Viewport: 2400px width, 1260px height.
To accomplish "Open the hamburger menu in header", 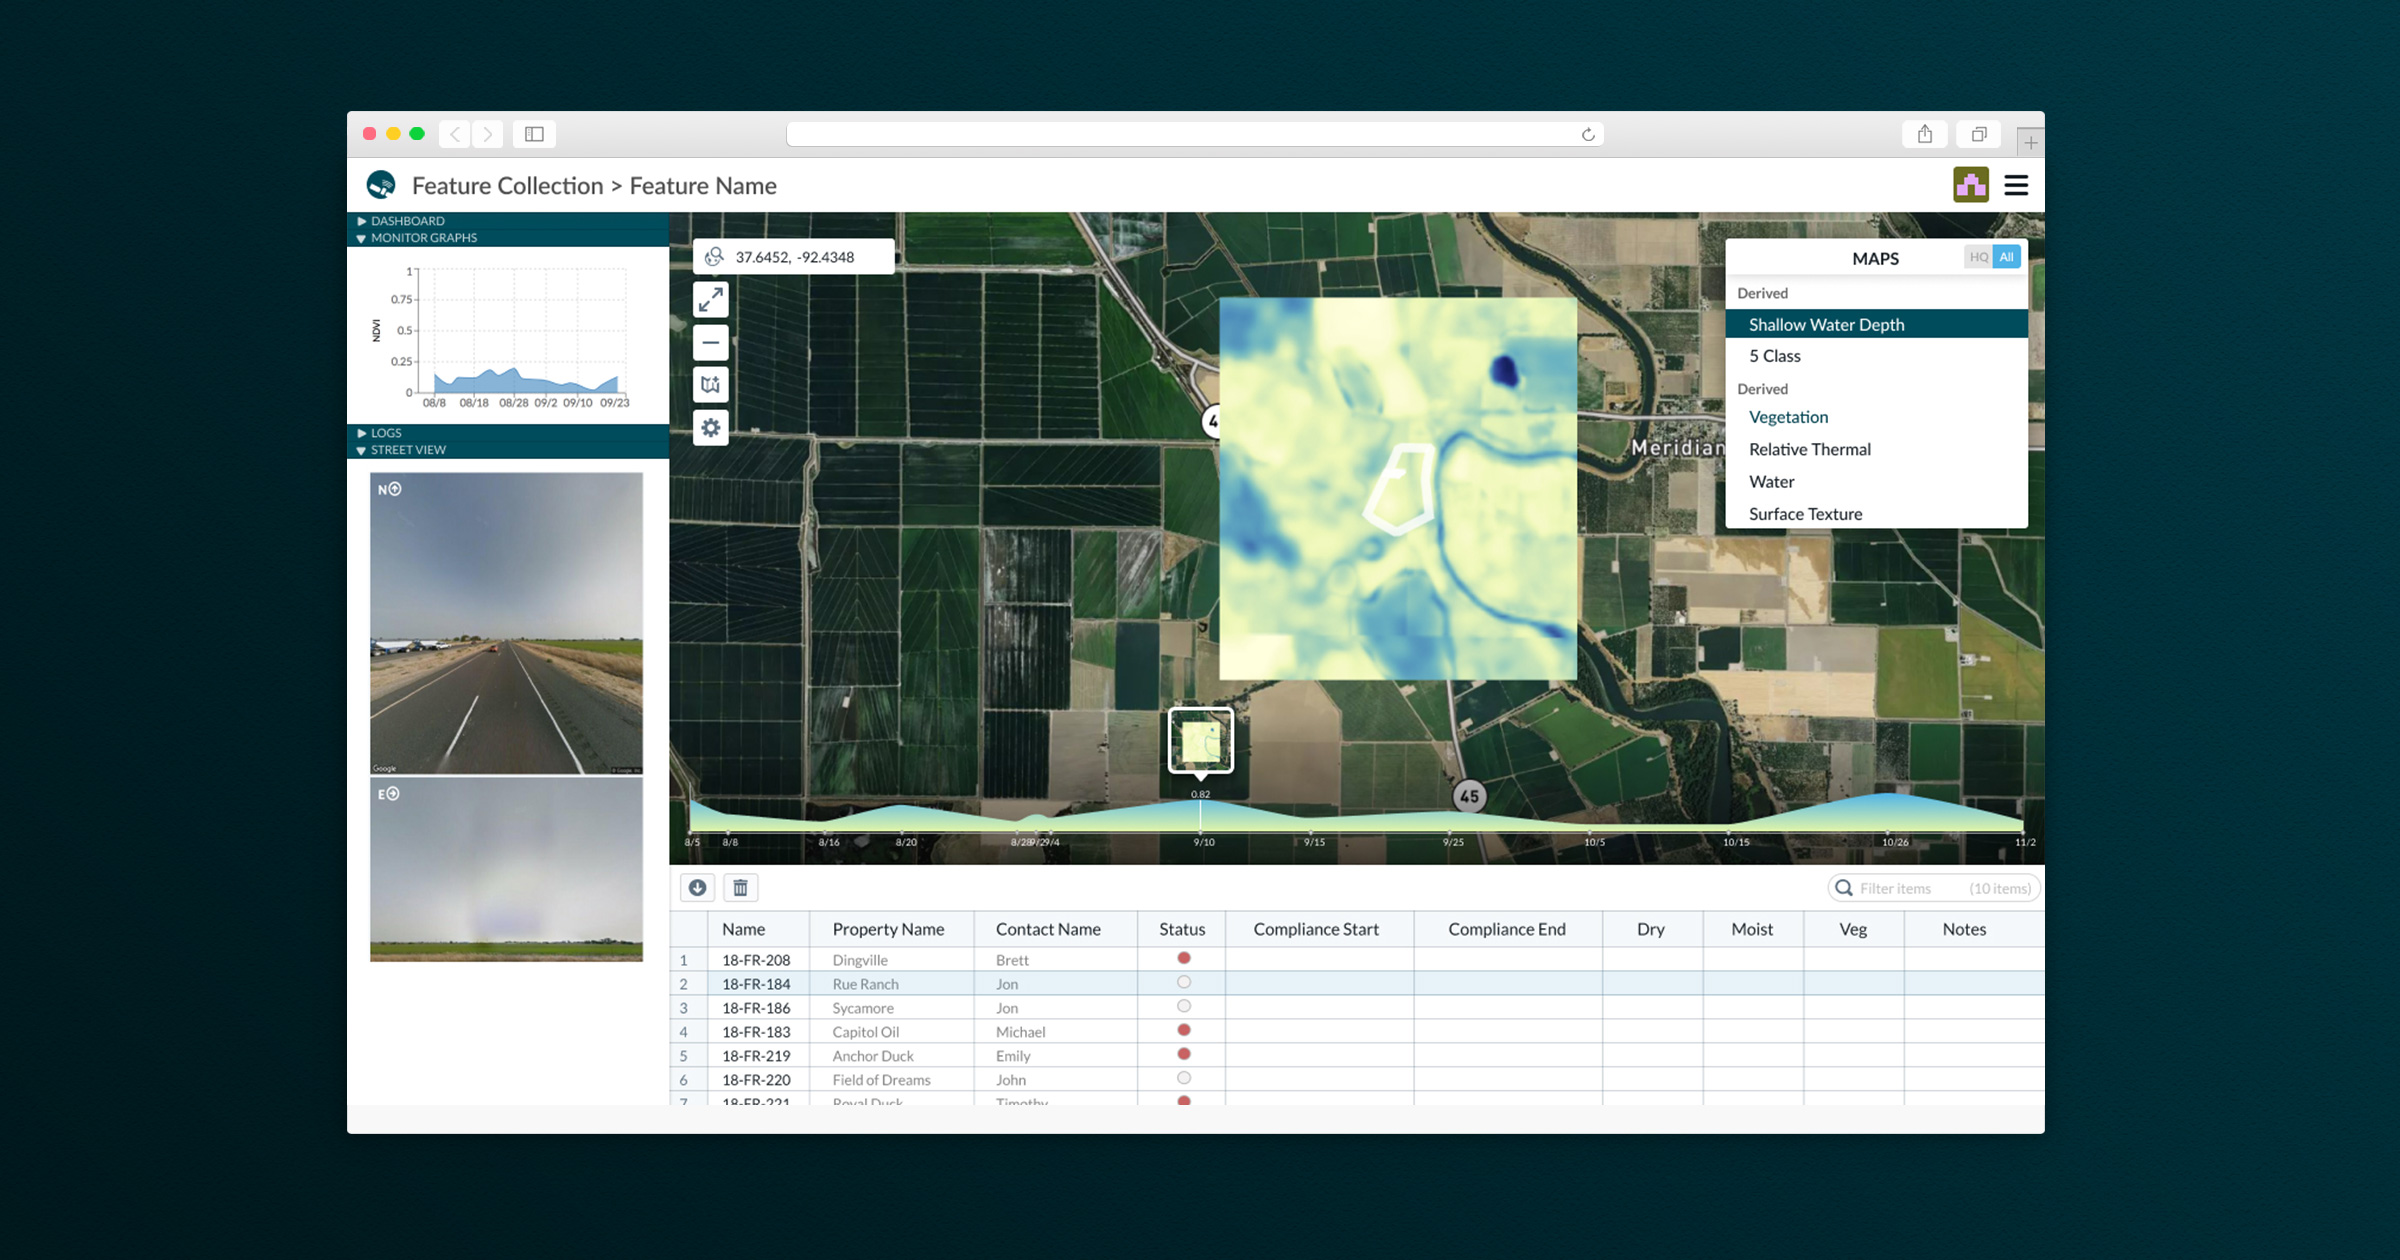I will click(2016, 185).
